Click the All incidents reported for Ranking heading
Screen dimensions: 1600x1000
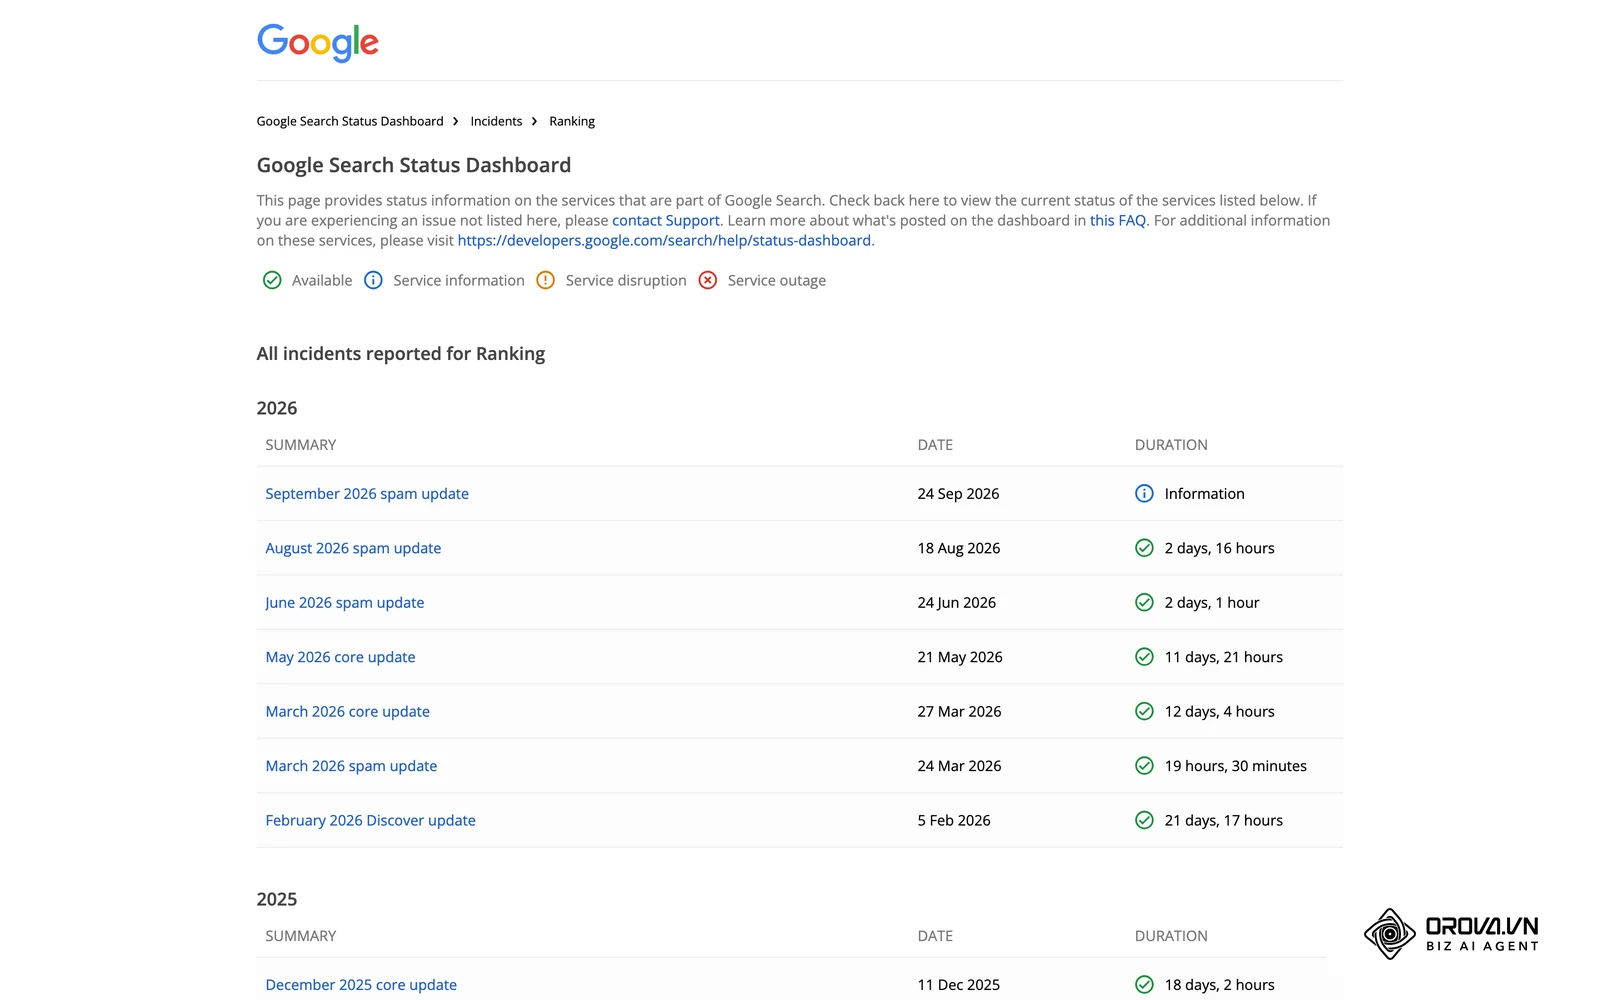[x=401, y=354]
